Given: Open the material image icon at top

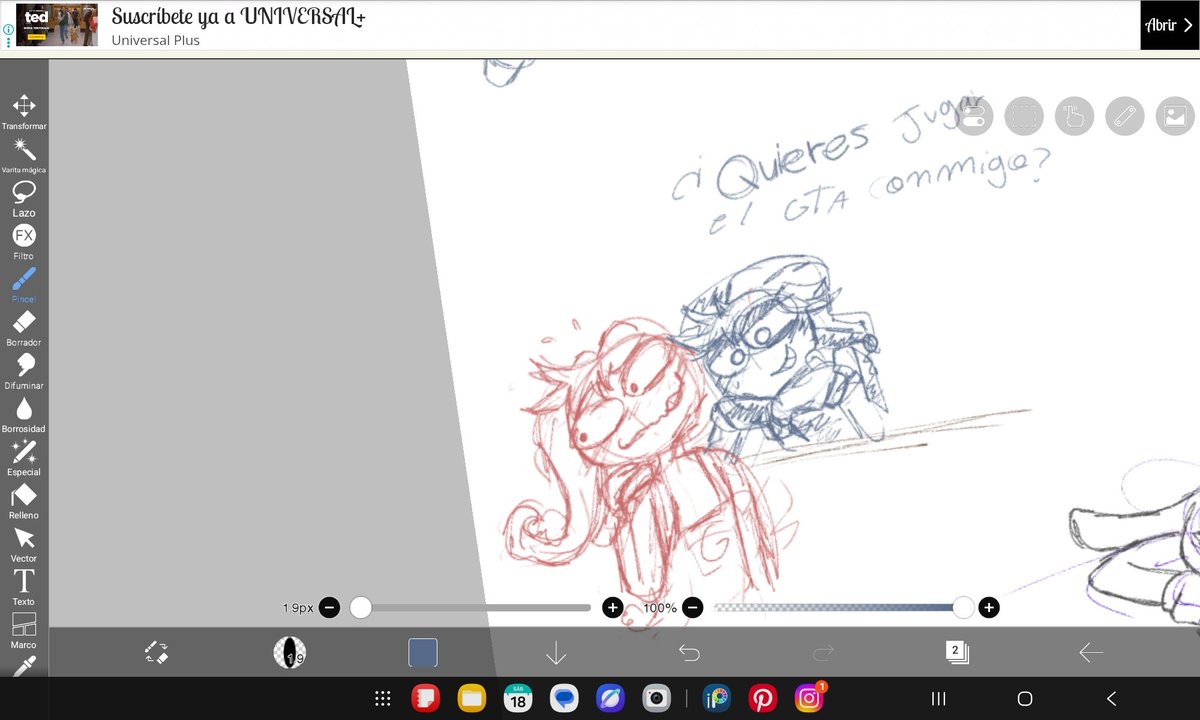Looking at the screenshot, I should pyautogui.click(x=1175, y=116).
